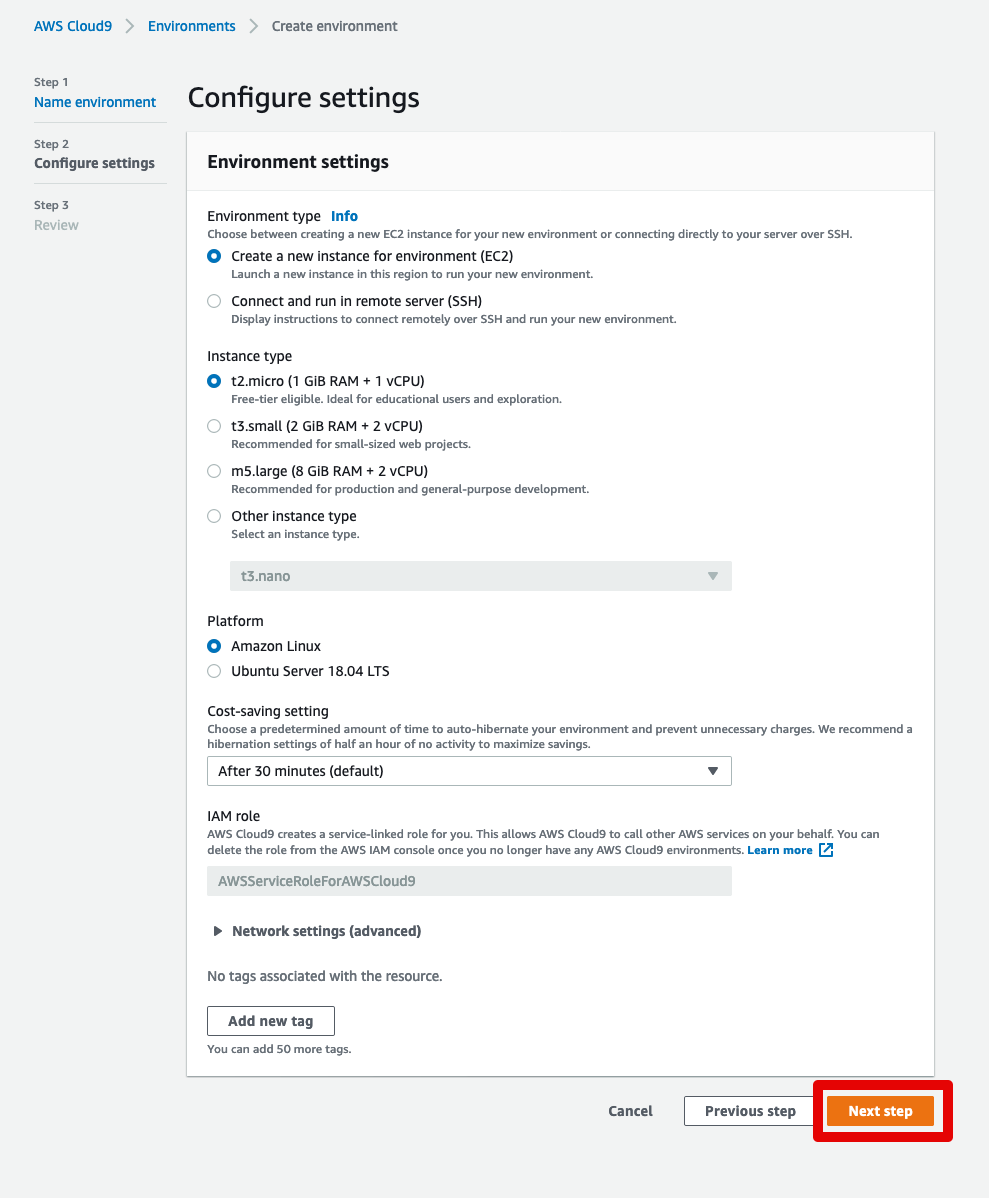989x1198 pixels.
Task: Select t3.small instance type
Action: tap(213, 425)
